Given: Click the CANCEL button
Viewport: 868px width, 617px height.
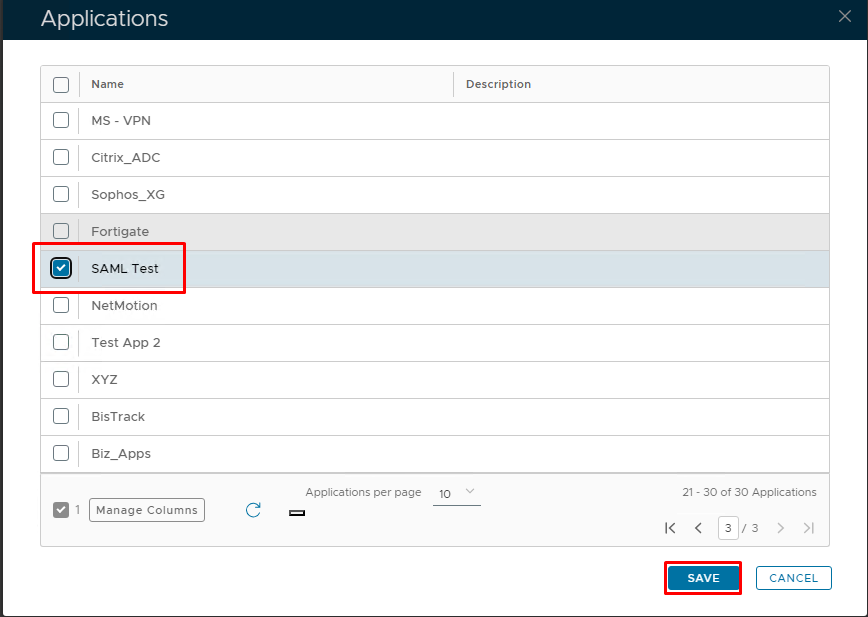Looking at the screenshot, I should [x=793, y=578].
